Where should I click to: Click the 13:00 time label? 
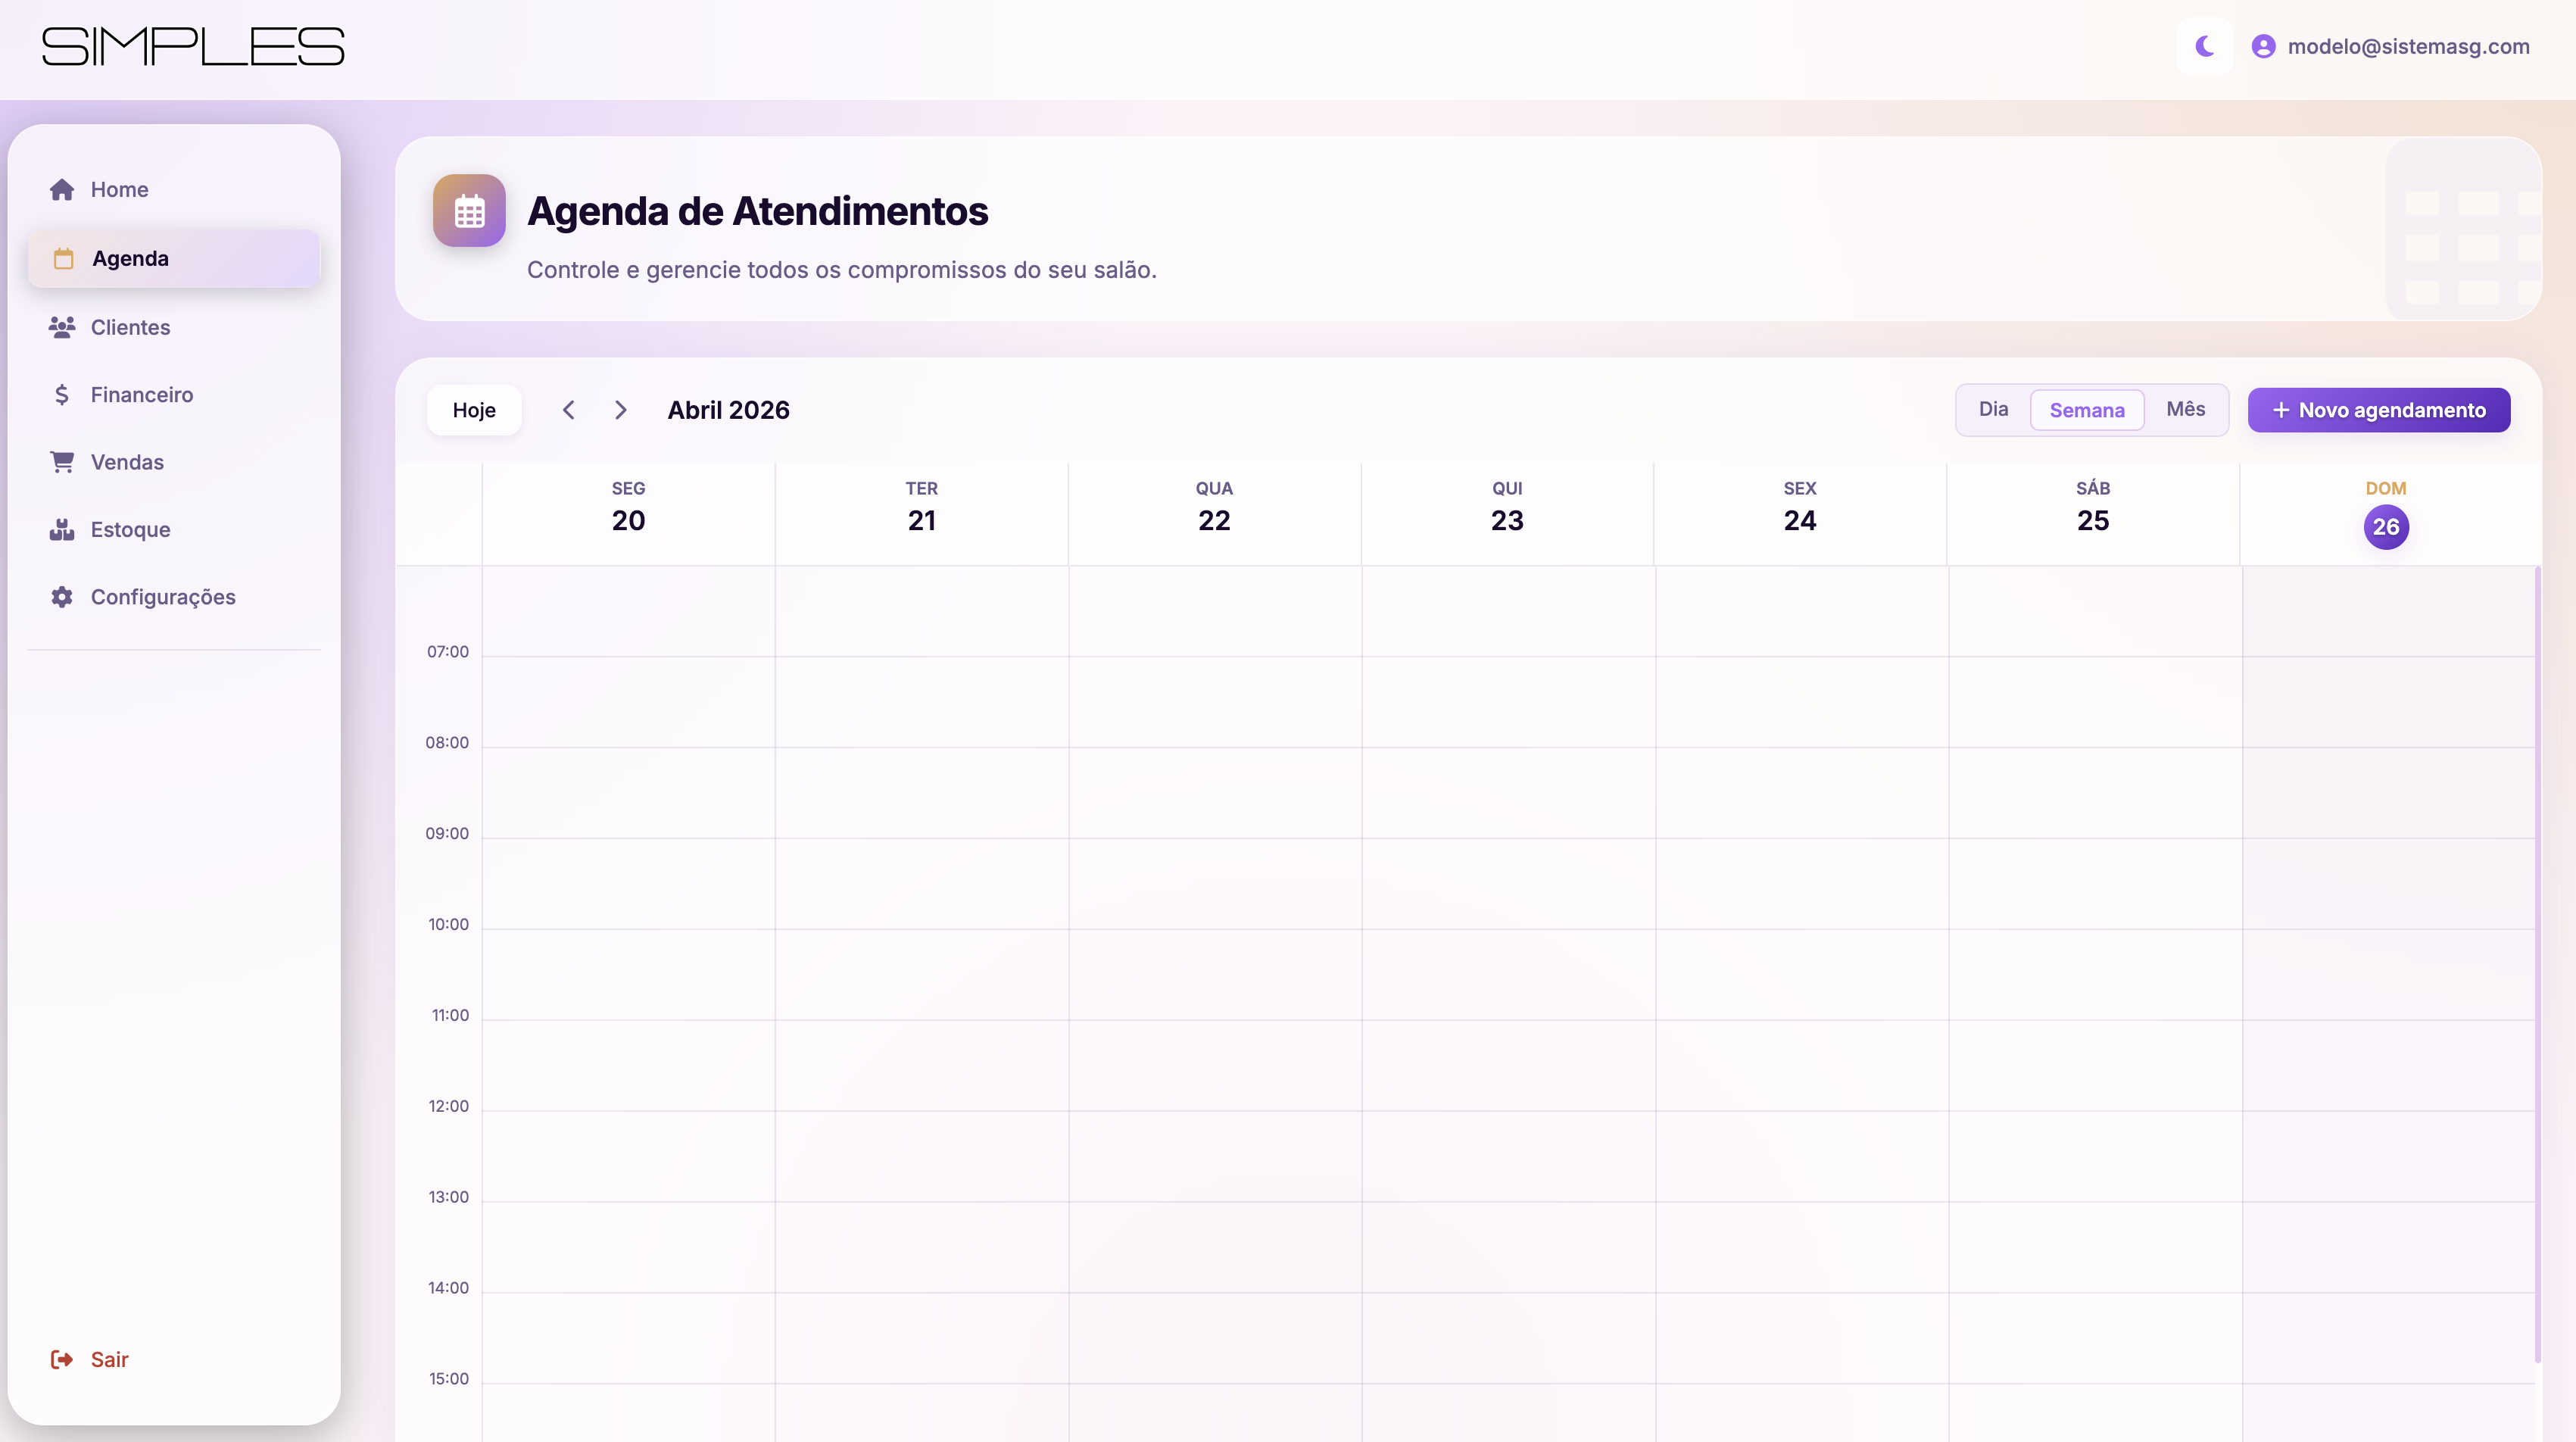coord(448,1198)
